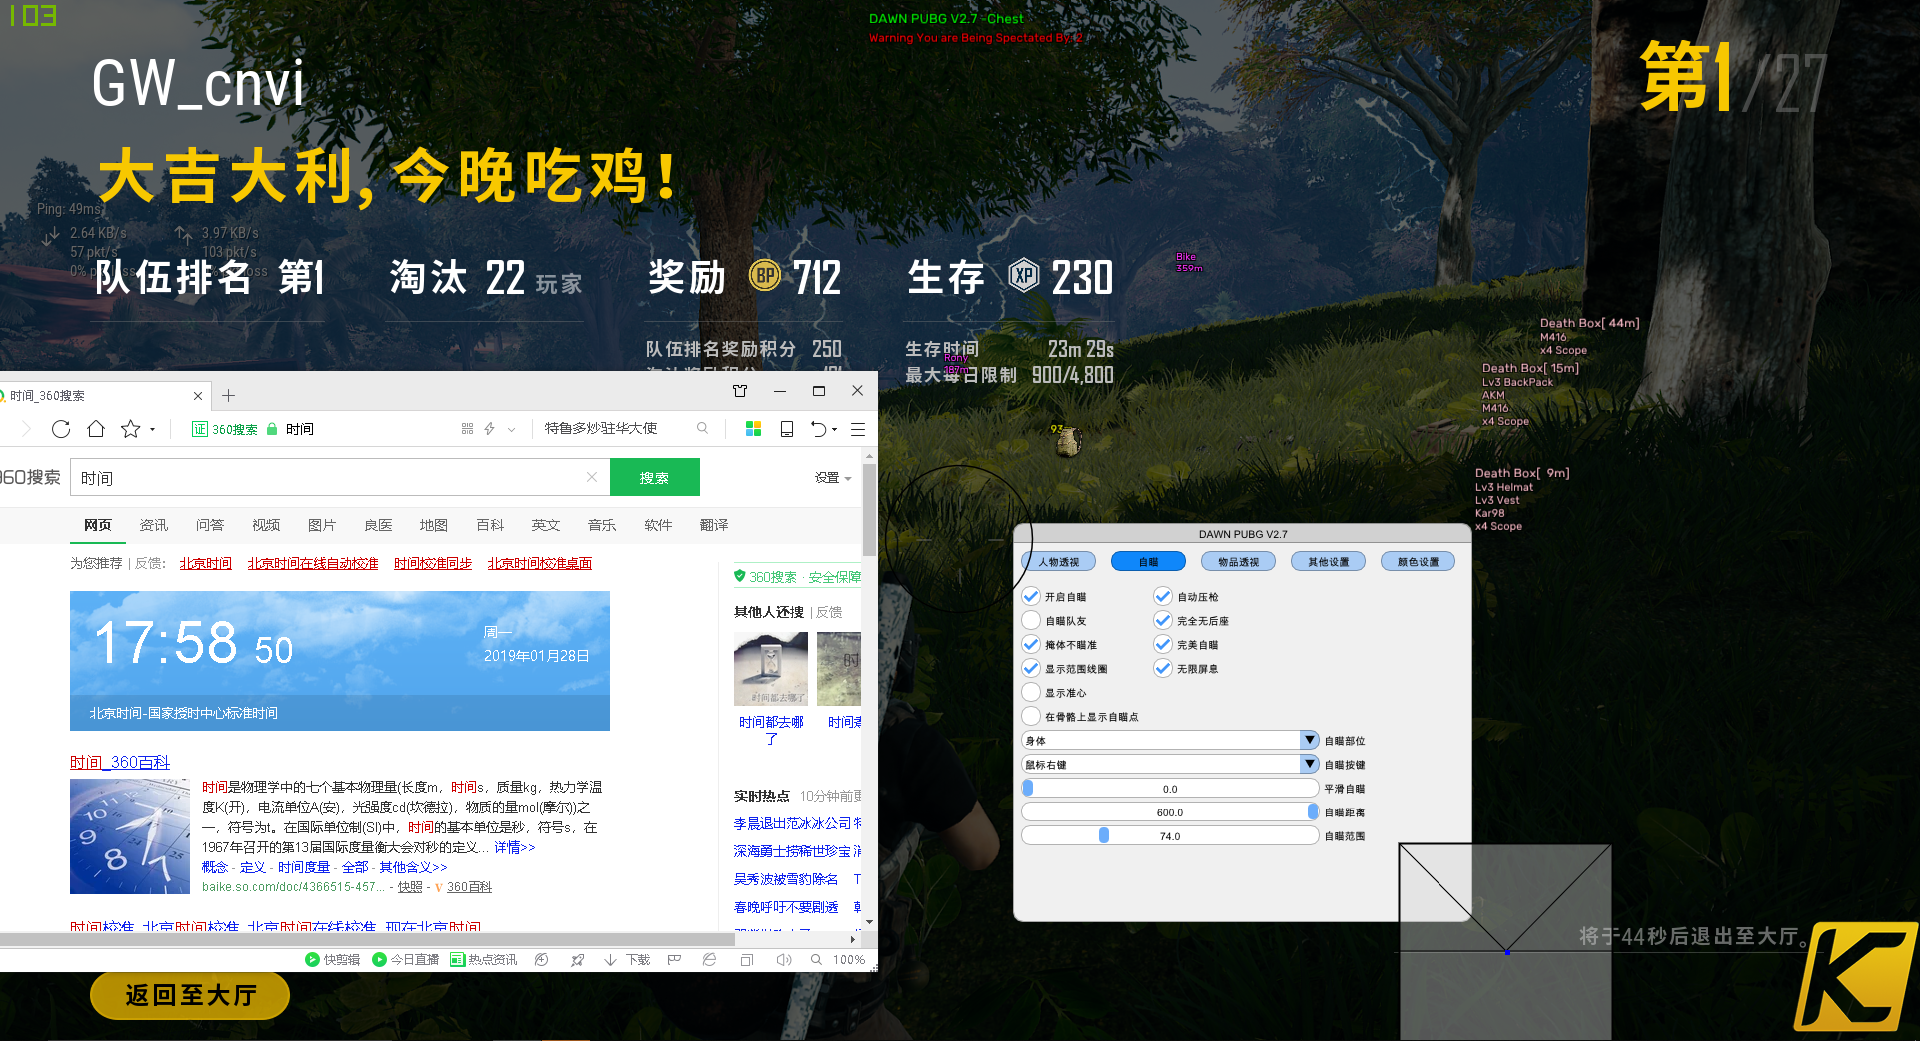Toggle the 完全无后座 checkbox
The width and height of the screenshot is (1920, 1041).
tap(1163, 620)
